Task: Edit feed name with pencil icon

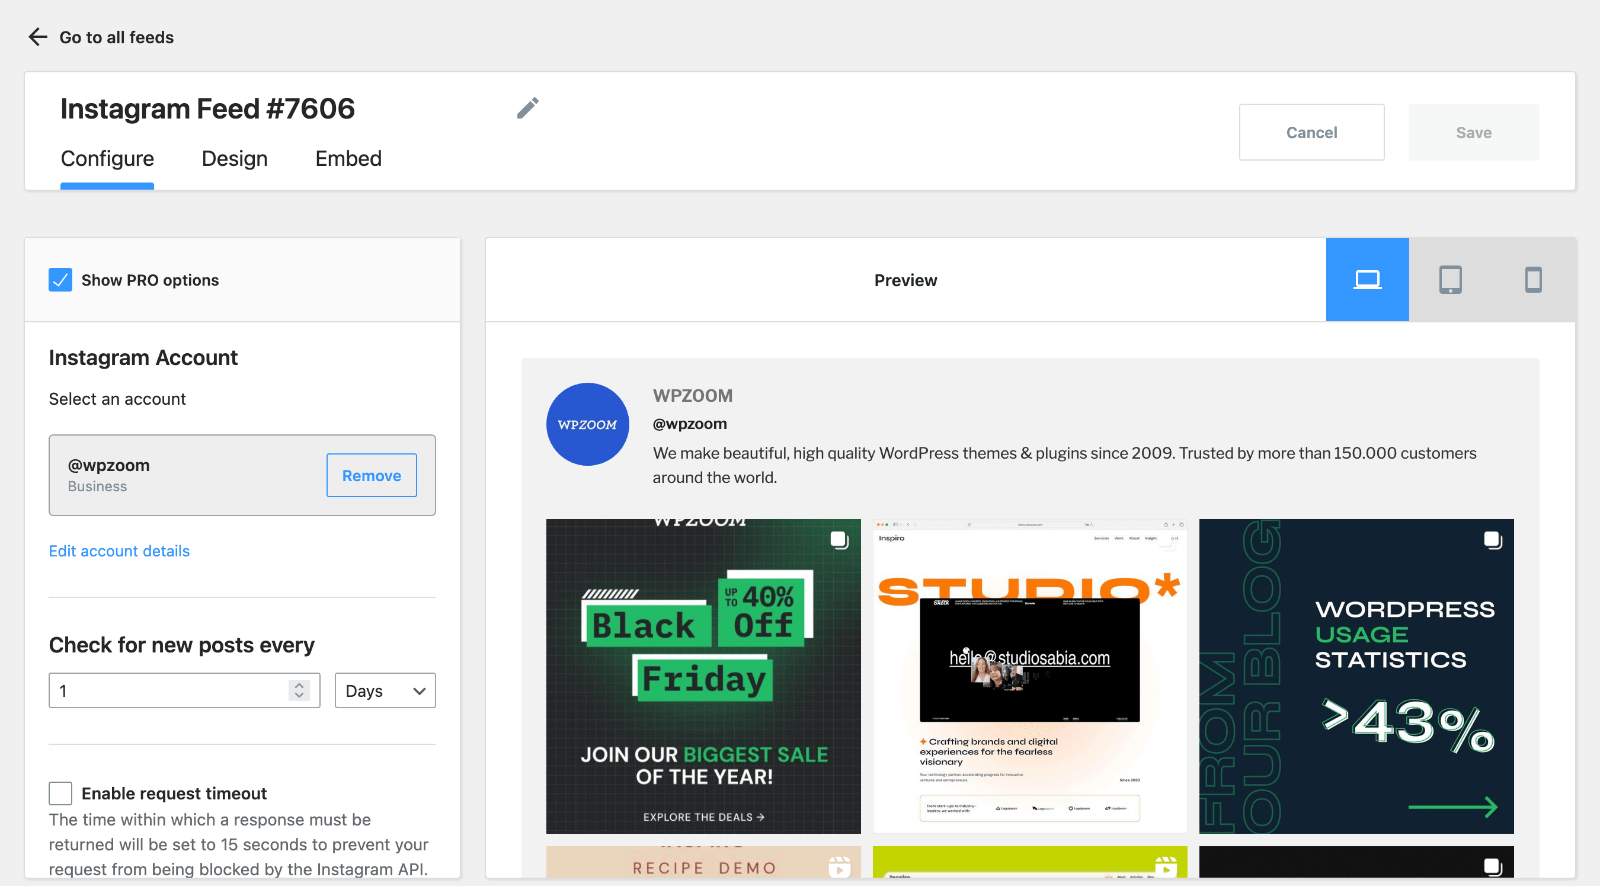Action: pos(528,108)
